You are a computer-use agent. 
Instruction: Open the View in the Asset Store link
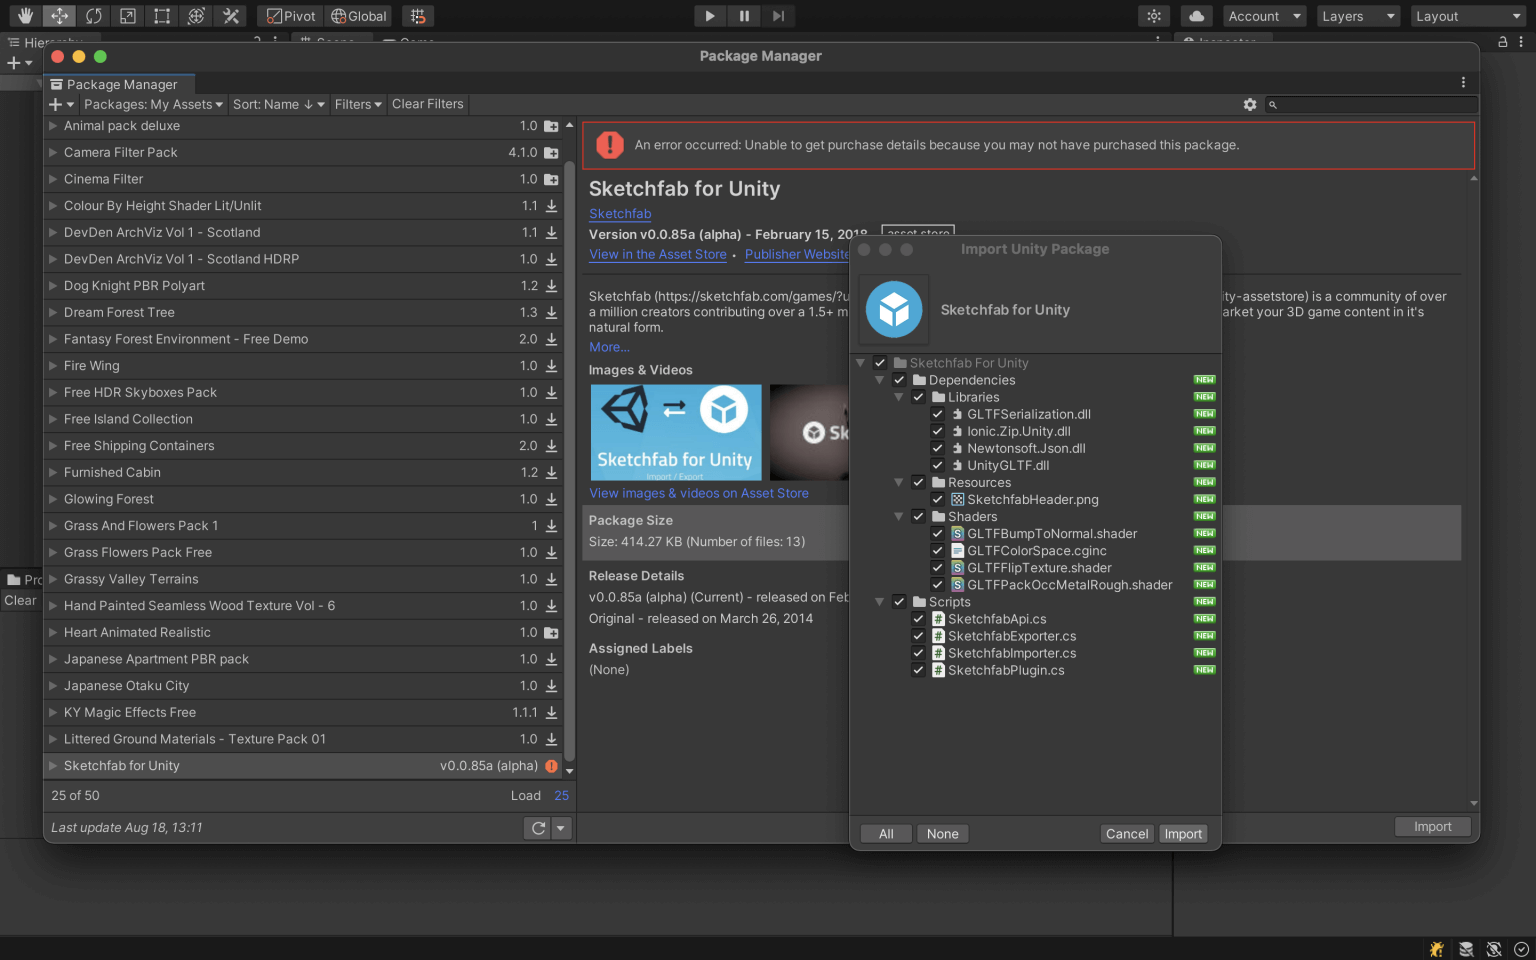click(657, 254)
